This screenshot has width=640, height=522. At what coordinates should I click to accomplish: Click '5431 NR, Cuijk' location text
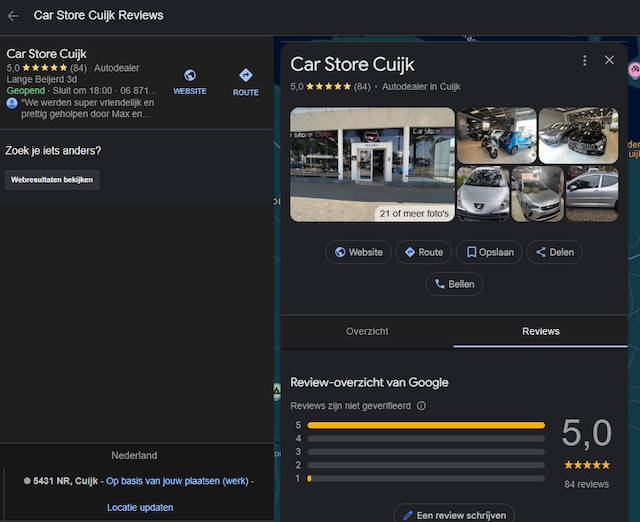(x=65, y=481)
